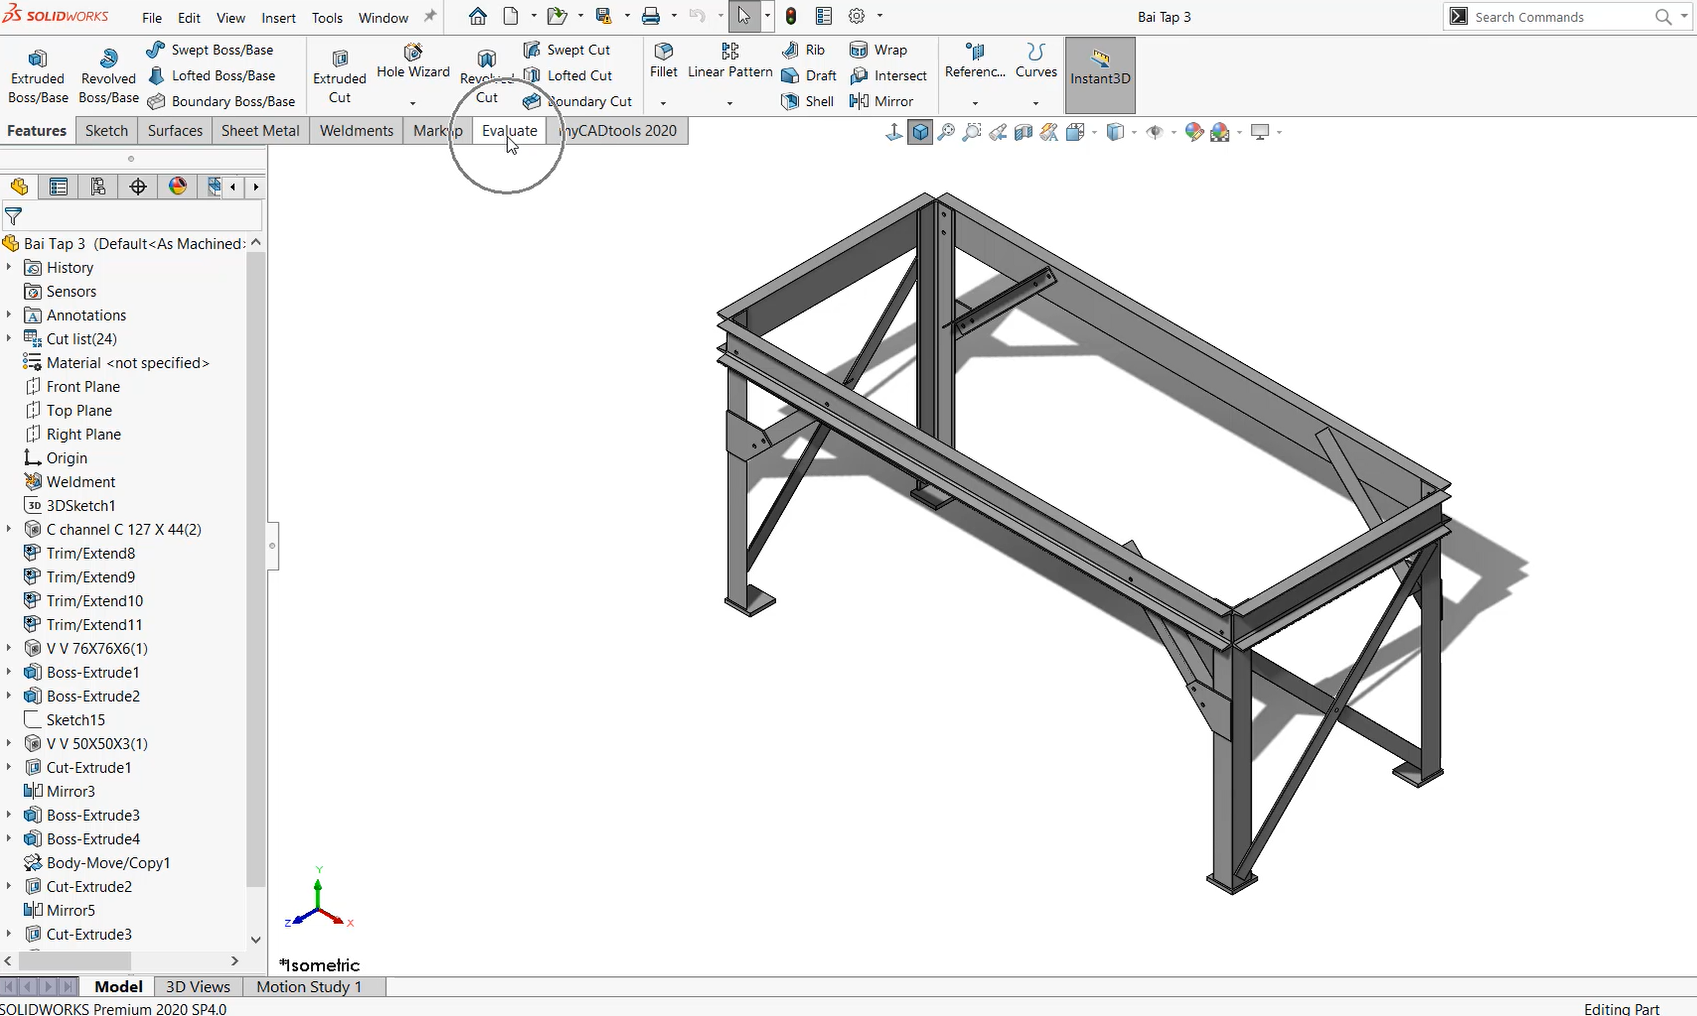The image size is (1697, 1016).
Task: Click the Draft tool
Action: point(809,76)
